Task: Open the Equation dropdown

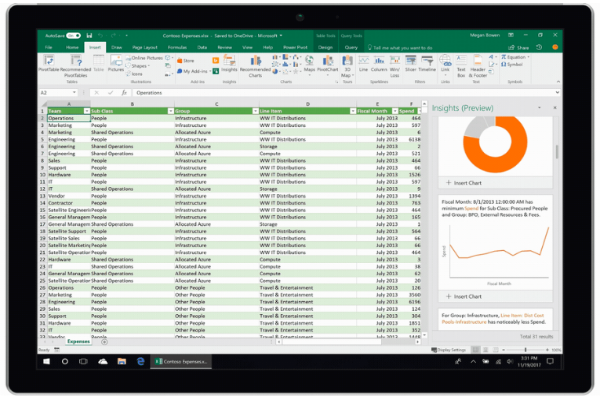Action: pos(515,57)
